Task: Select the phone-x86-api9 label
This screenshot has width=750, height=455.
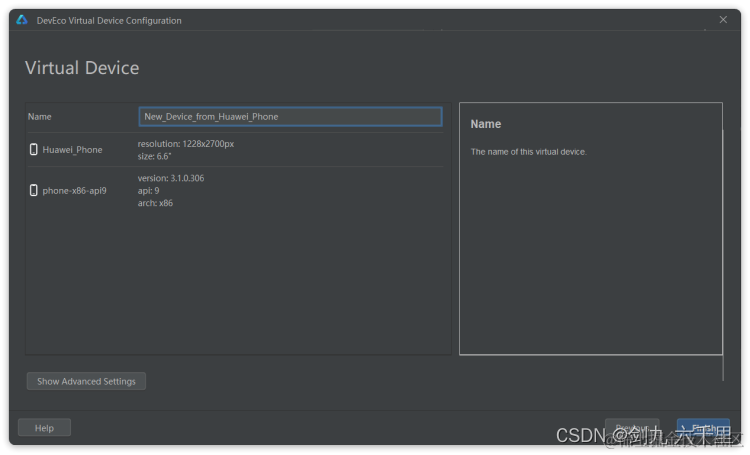Action: [x=75, y=191]
